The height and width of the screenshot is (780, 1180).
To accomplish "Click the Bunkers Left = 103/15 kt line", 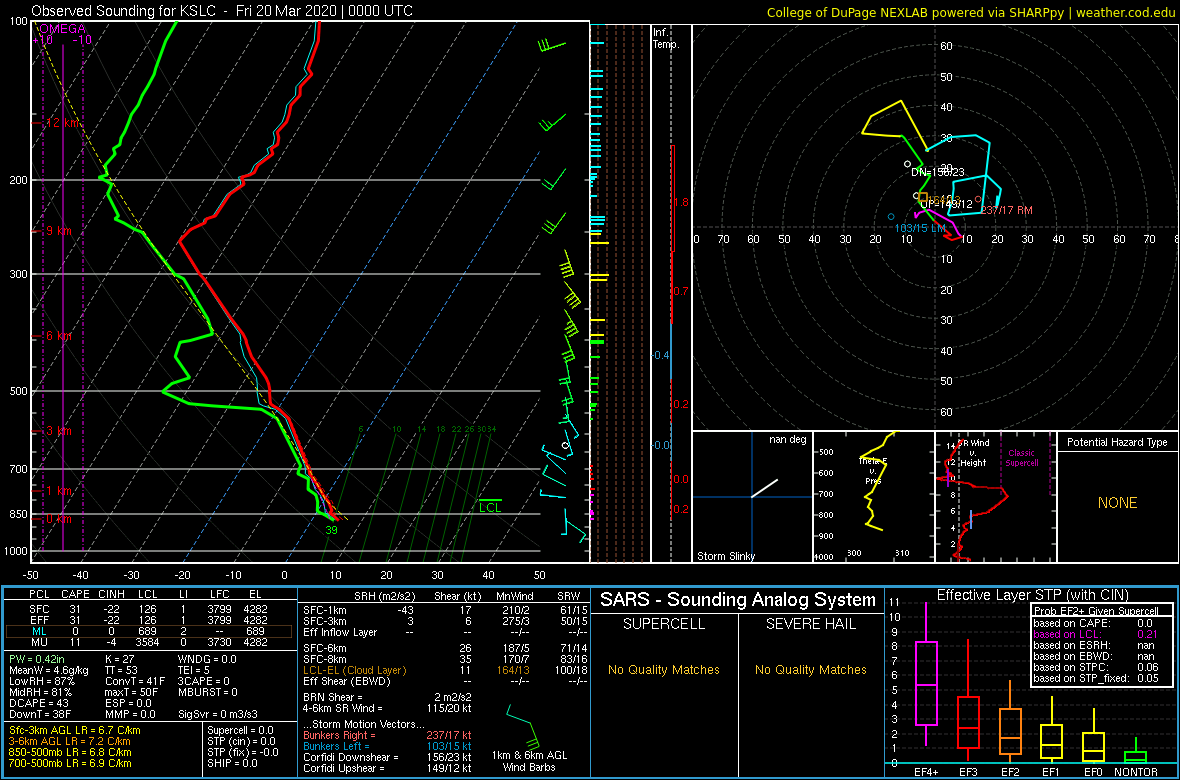I will [x=388, y=745].
